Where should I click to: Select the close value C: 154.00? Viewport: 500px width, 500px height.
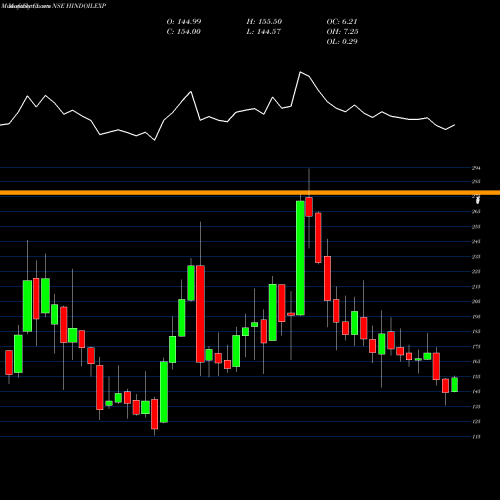(x=184, y=32)
